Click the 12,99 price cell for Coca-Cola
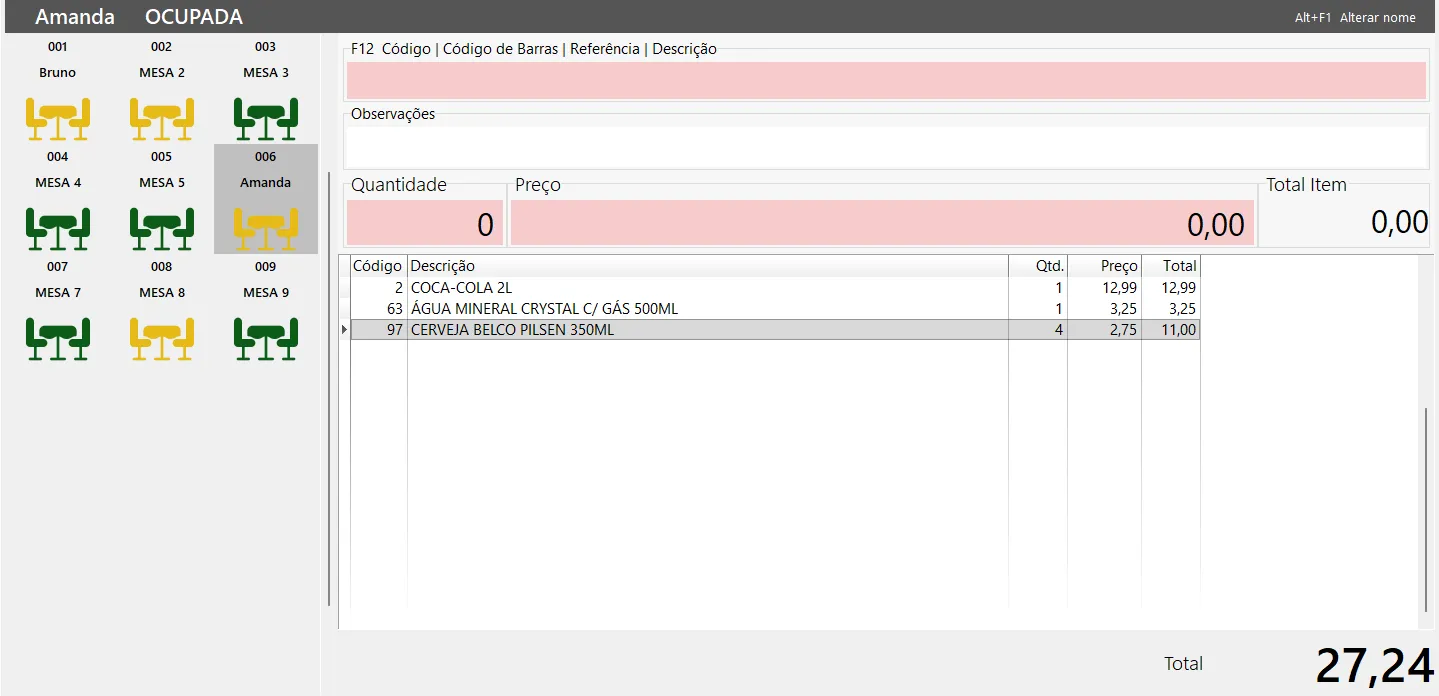 1105,288
